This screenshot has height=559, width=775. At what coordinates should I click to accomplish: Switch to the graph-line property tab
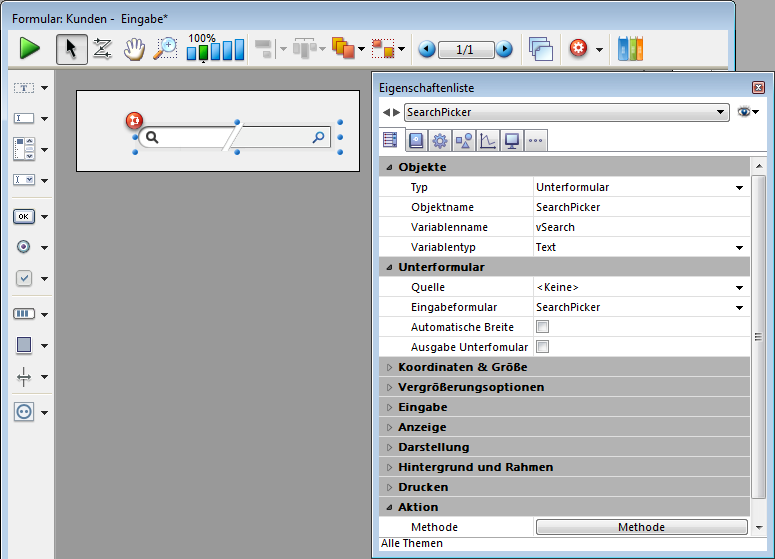487,140
